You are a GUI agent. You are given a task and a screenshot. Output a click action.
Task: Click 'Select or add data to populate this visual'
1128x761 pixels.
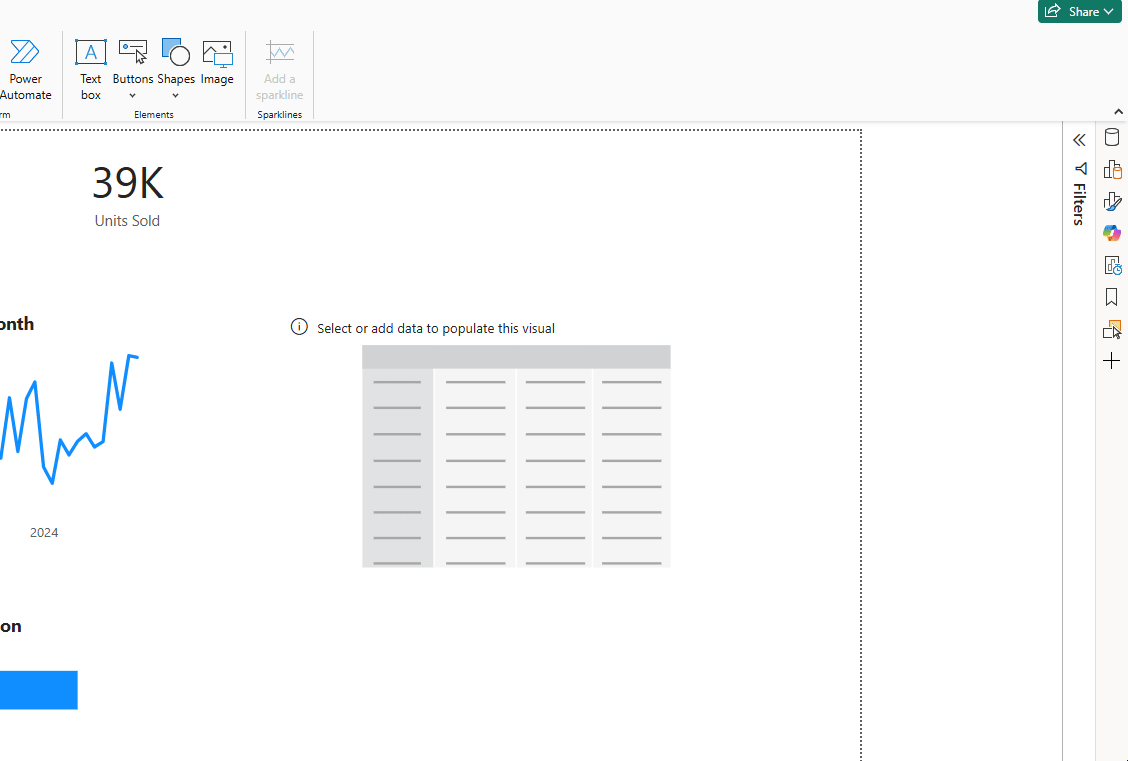(x=436, y=328)
